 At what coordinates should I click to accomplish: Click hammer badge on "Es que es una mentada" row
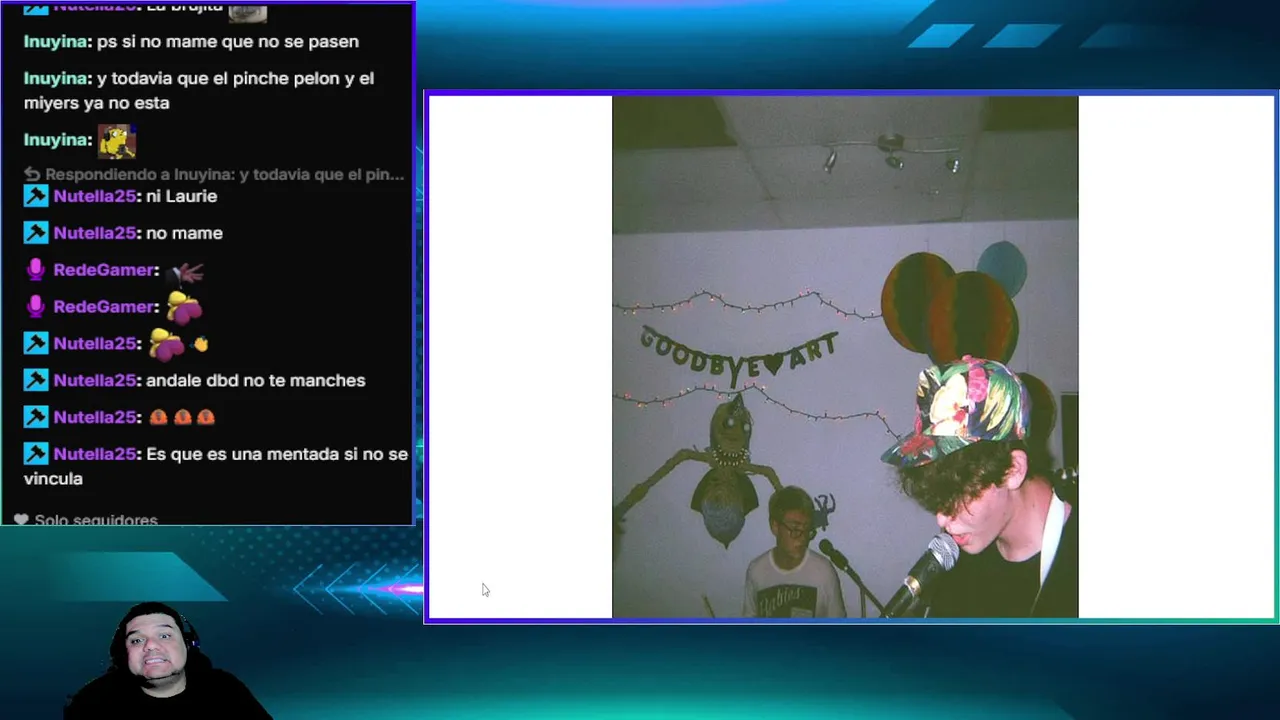pos(36,454)
